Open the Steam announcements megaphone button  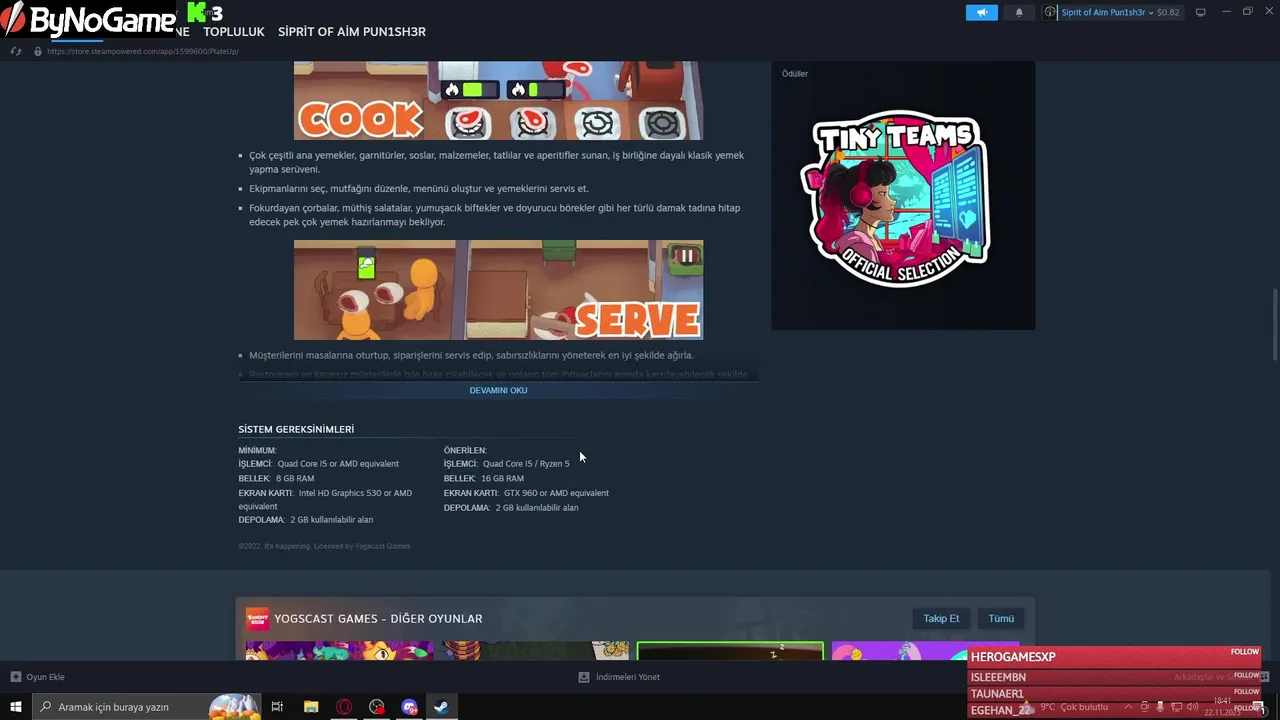coord(981,12)
